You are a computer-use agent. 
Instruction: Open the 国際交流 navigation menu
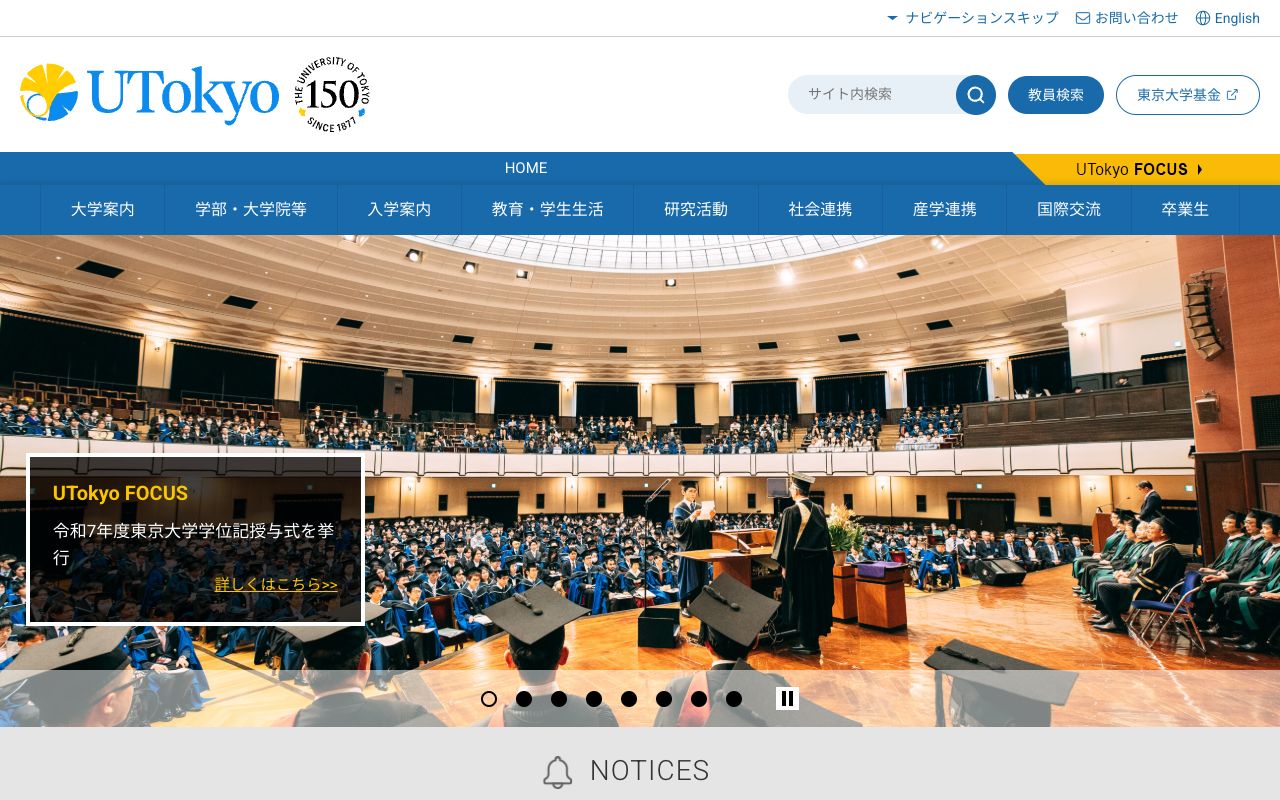pyautogui.click(x=1067, y=210)
